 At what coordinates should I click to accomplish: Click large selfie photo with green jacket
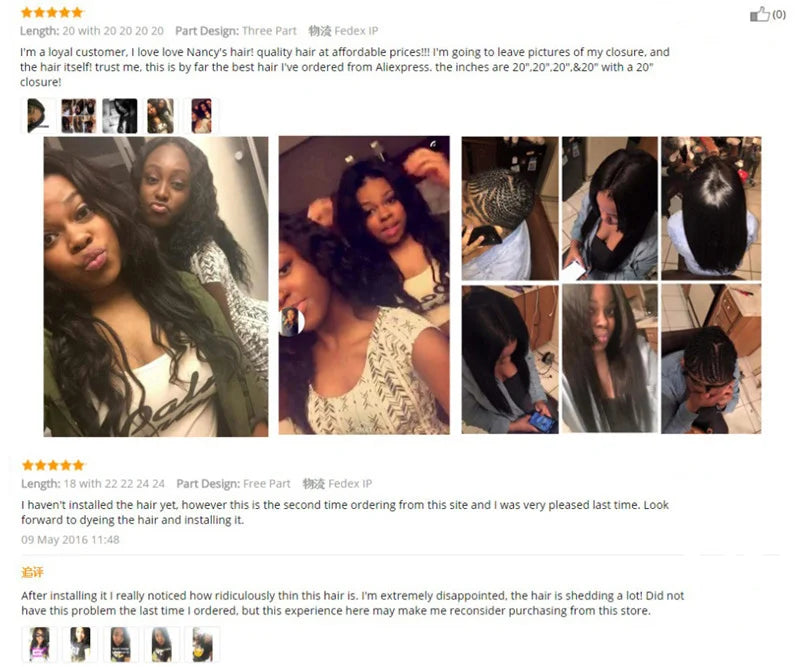[156, 286]
